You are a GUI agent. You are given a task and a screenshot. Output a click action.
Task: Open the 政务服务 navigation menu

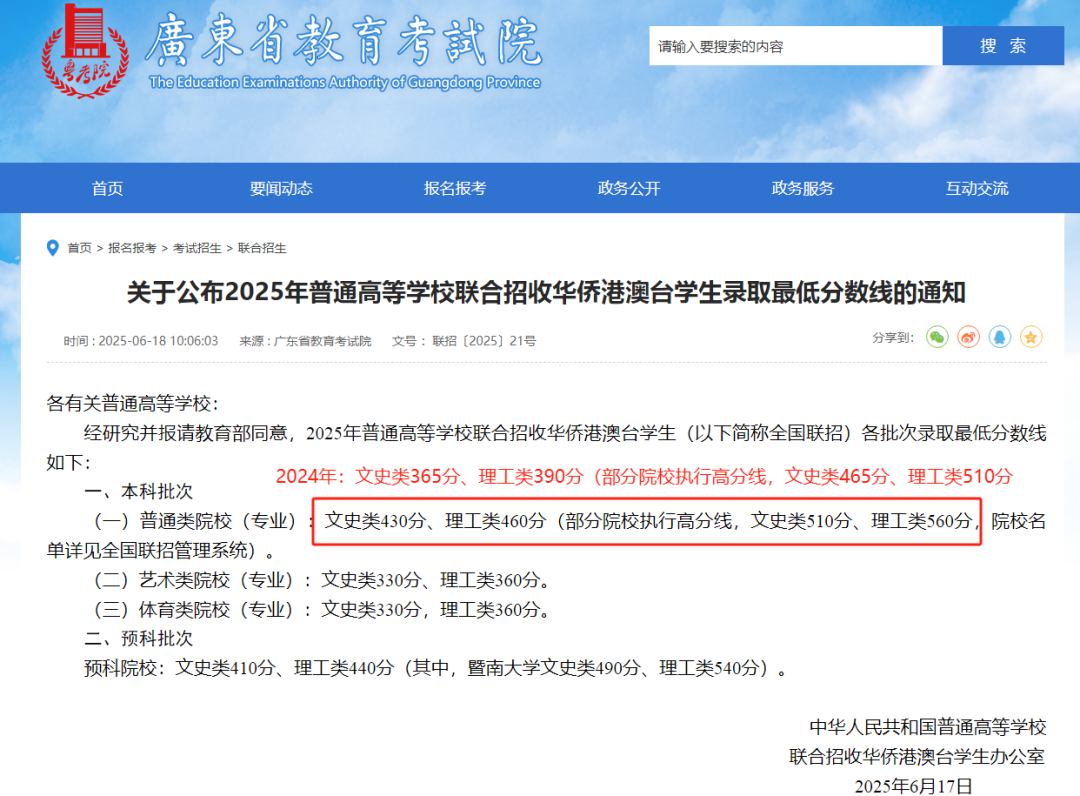(x=802, y=188)
